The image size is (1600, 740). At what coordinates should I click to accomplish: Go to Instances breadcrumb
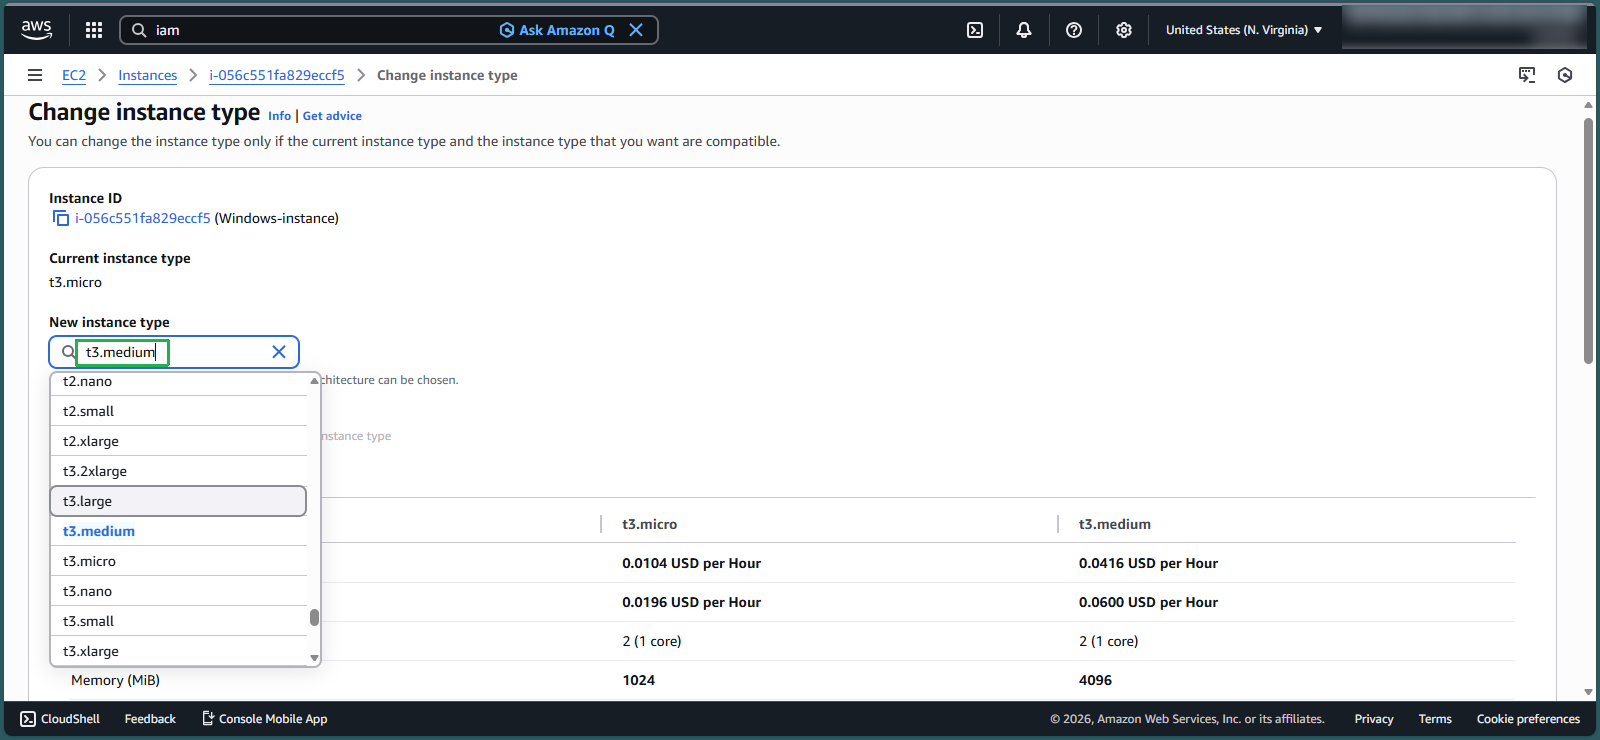tap(147, 75)
